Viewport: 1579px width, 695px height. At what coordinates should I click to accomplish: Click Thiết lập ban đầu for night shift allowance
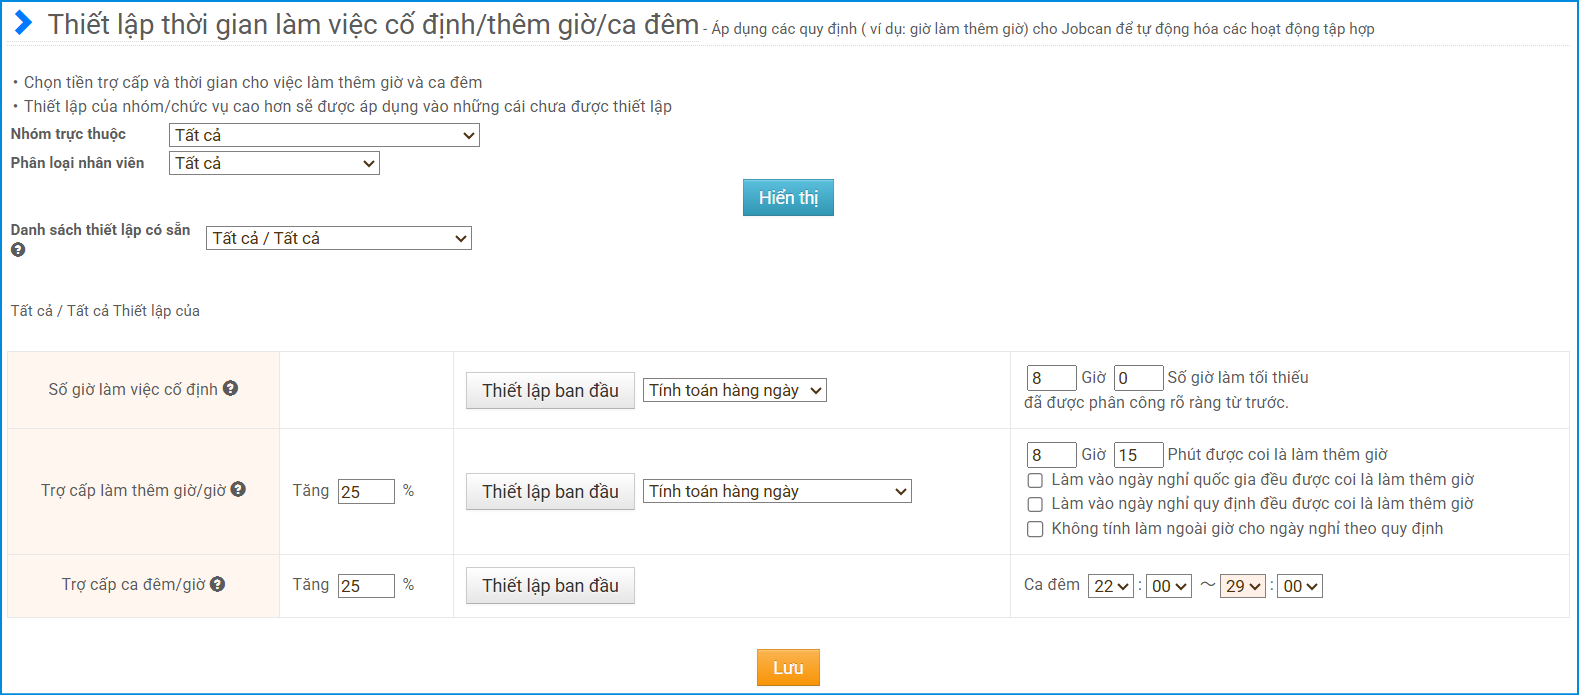point(550,585)
